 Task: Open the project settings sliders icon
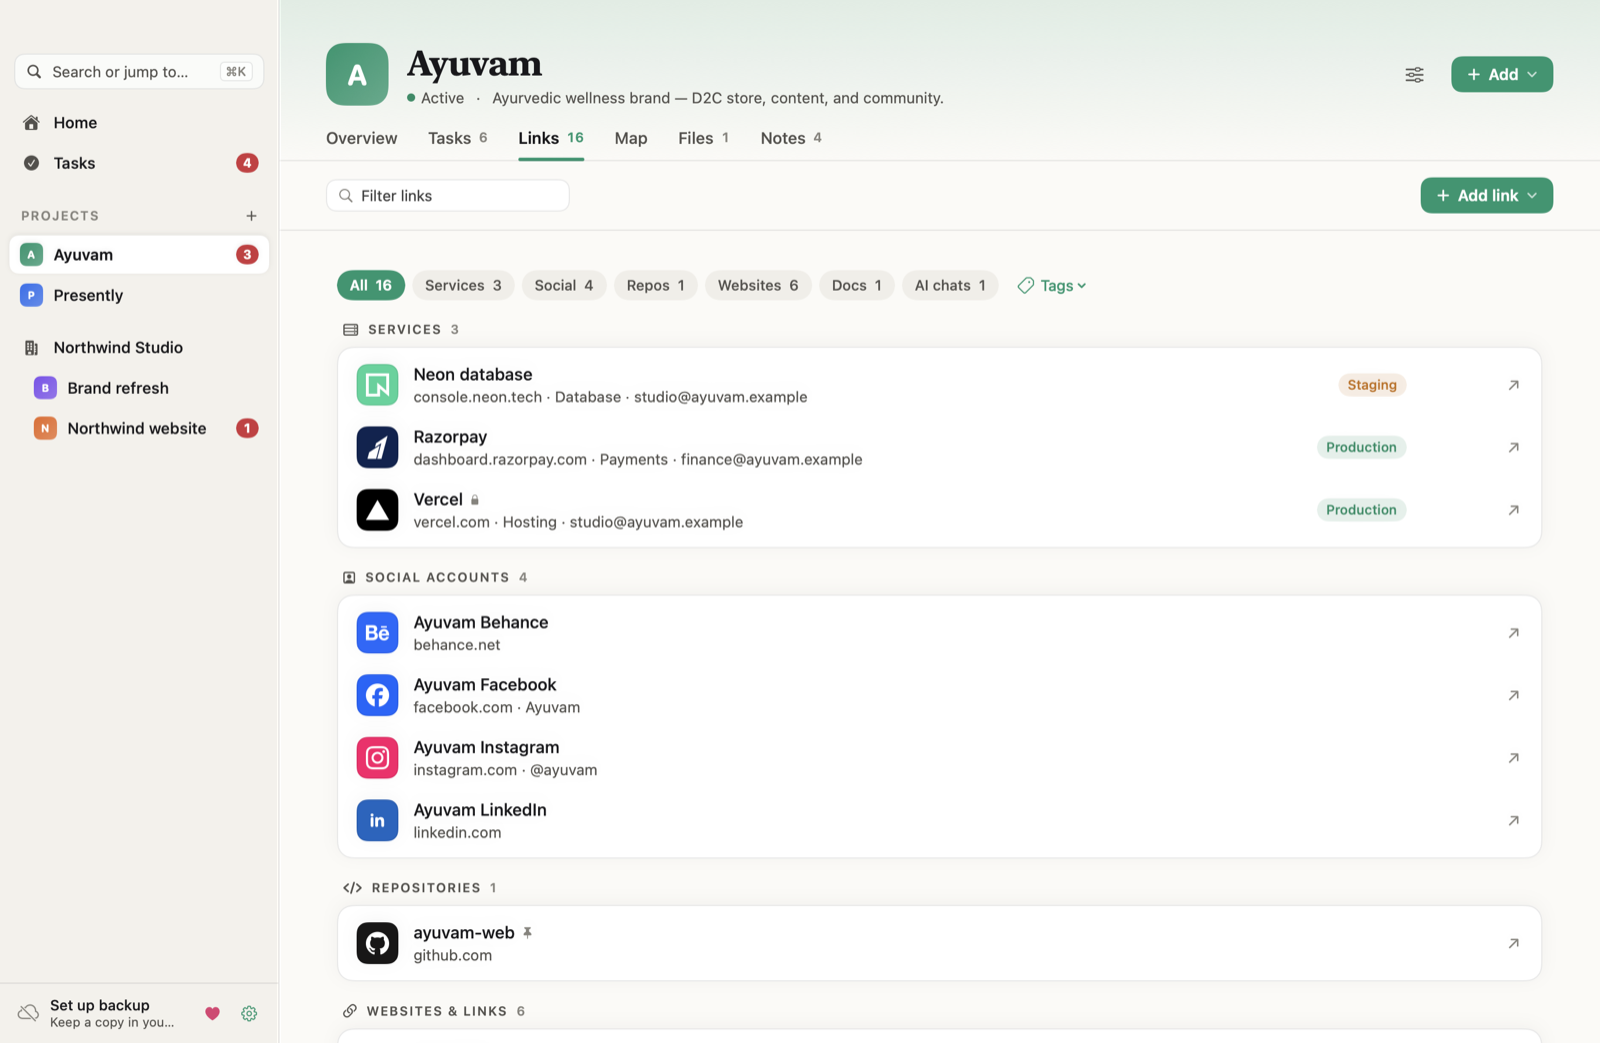click(x=1414, y=75)
